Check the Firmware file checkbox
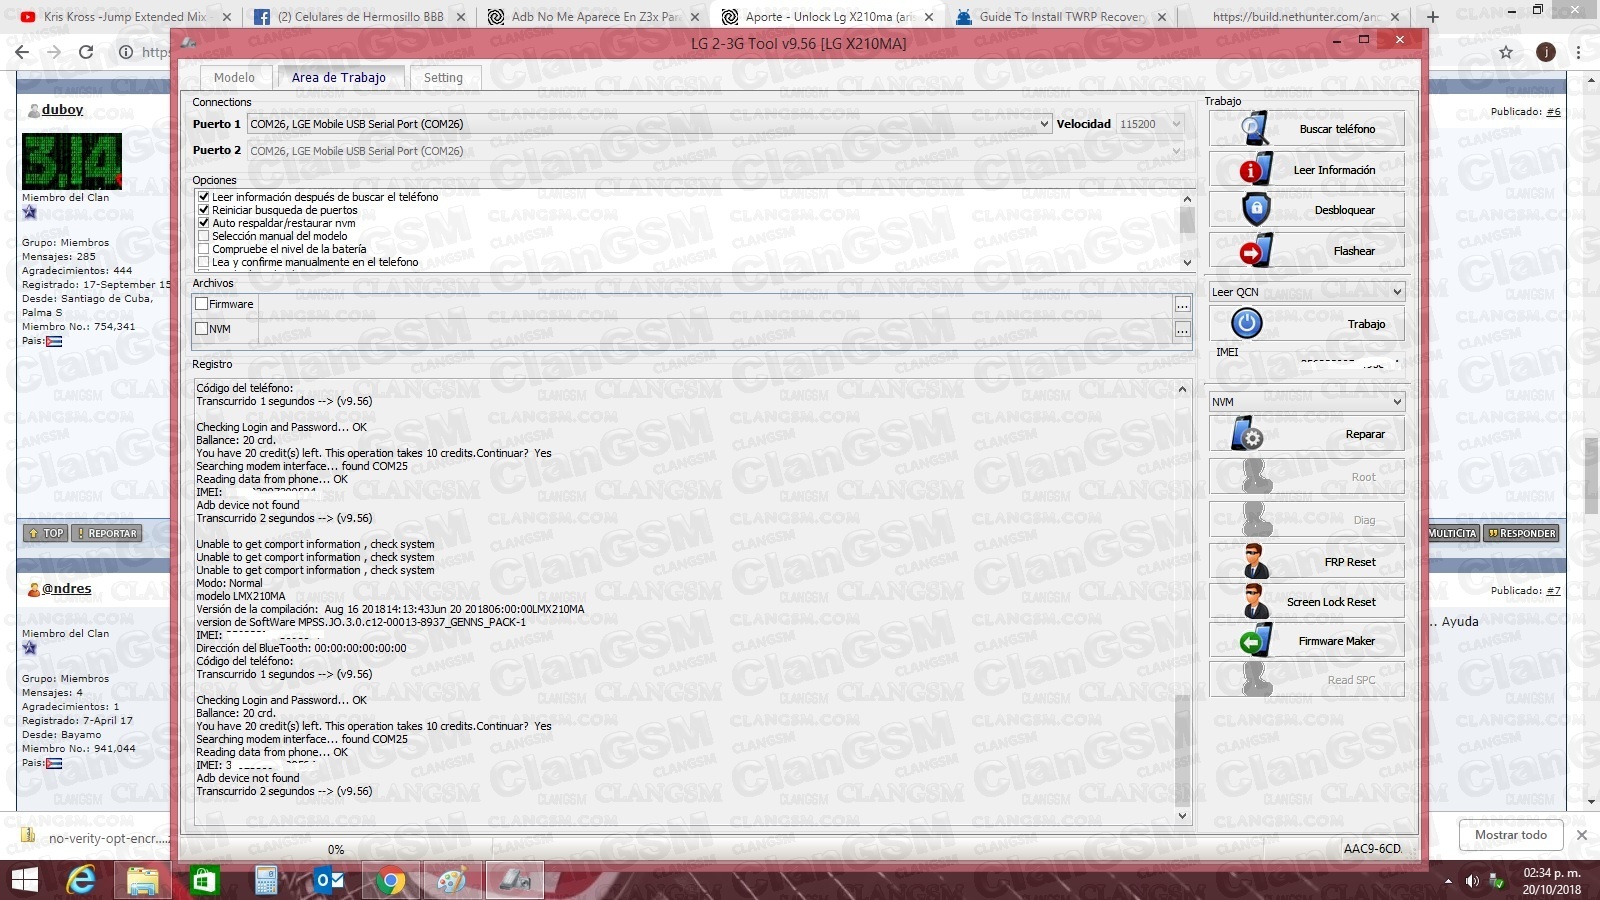1600x900 pixels. (x=202, y=304)
